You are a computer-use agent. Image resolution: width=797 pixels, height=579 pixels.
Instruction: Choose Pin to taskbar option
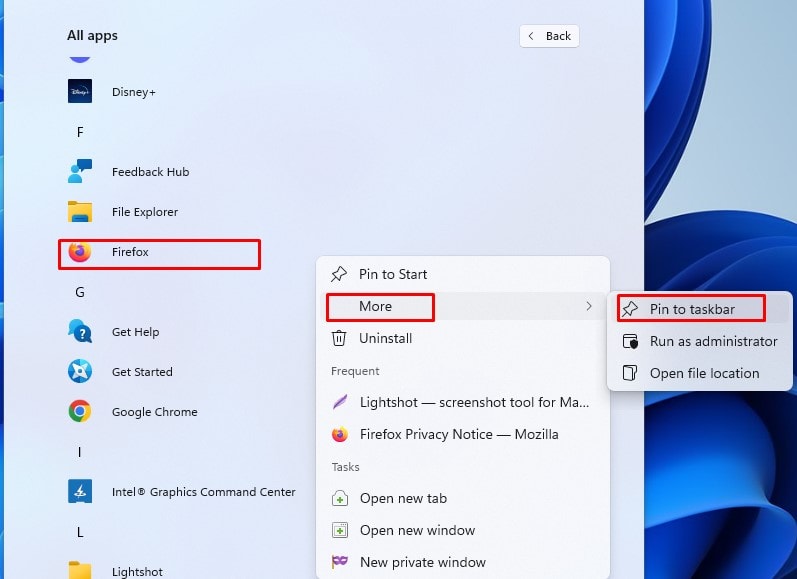pos(691,309)
